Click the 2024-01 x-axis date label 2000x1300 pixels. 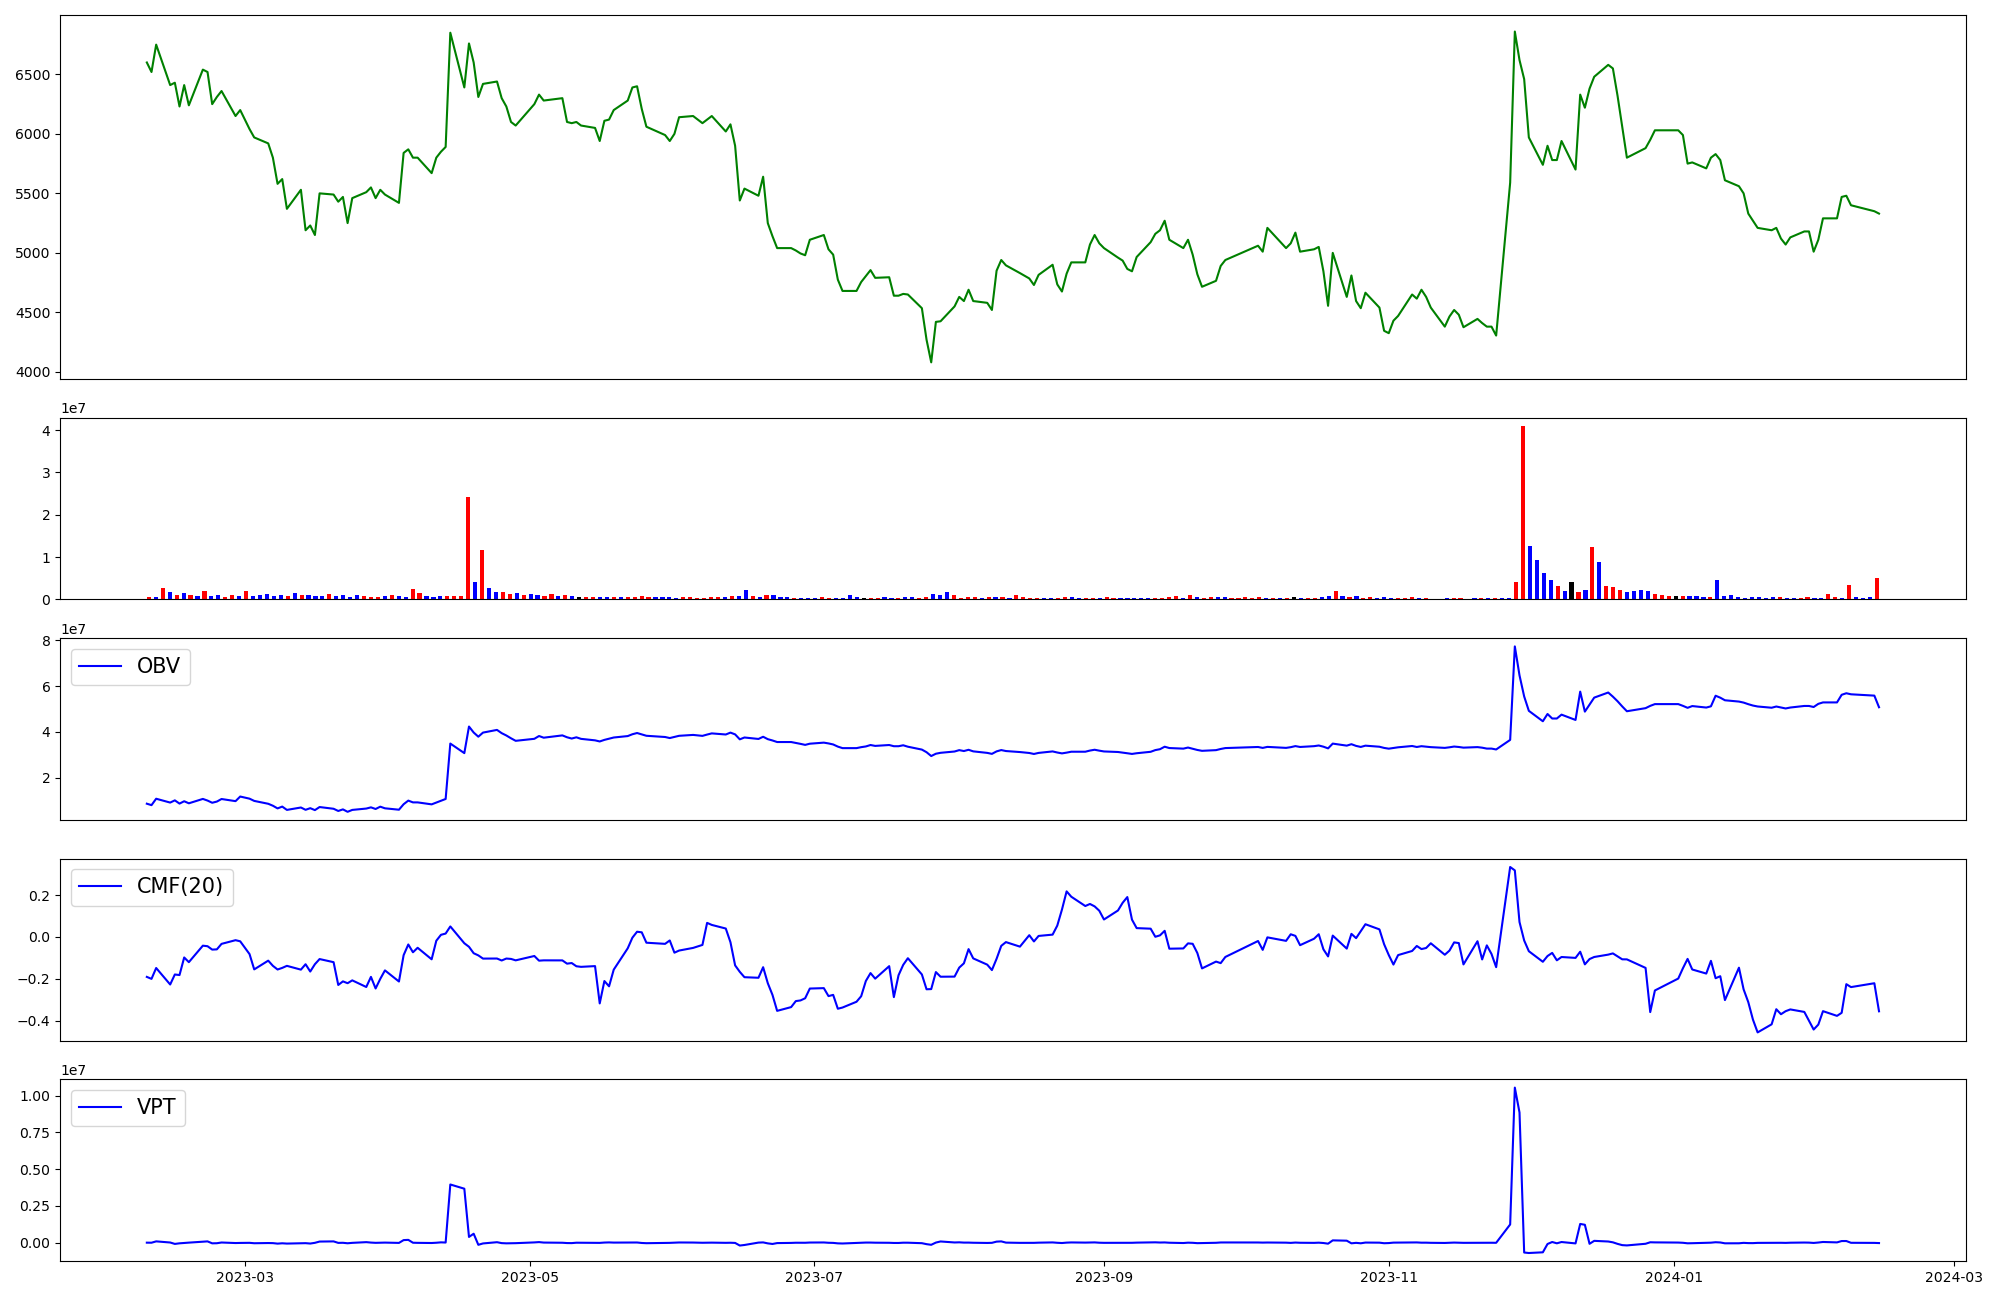pos(1674,1277)
